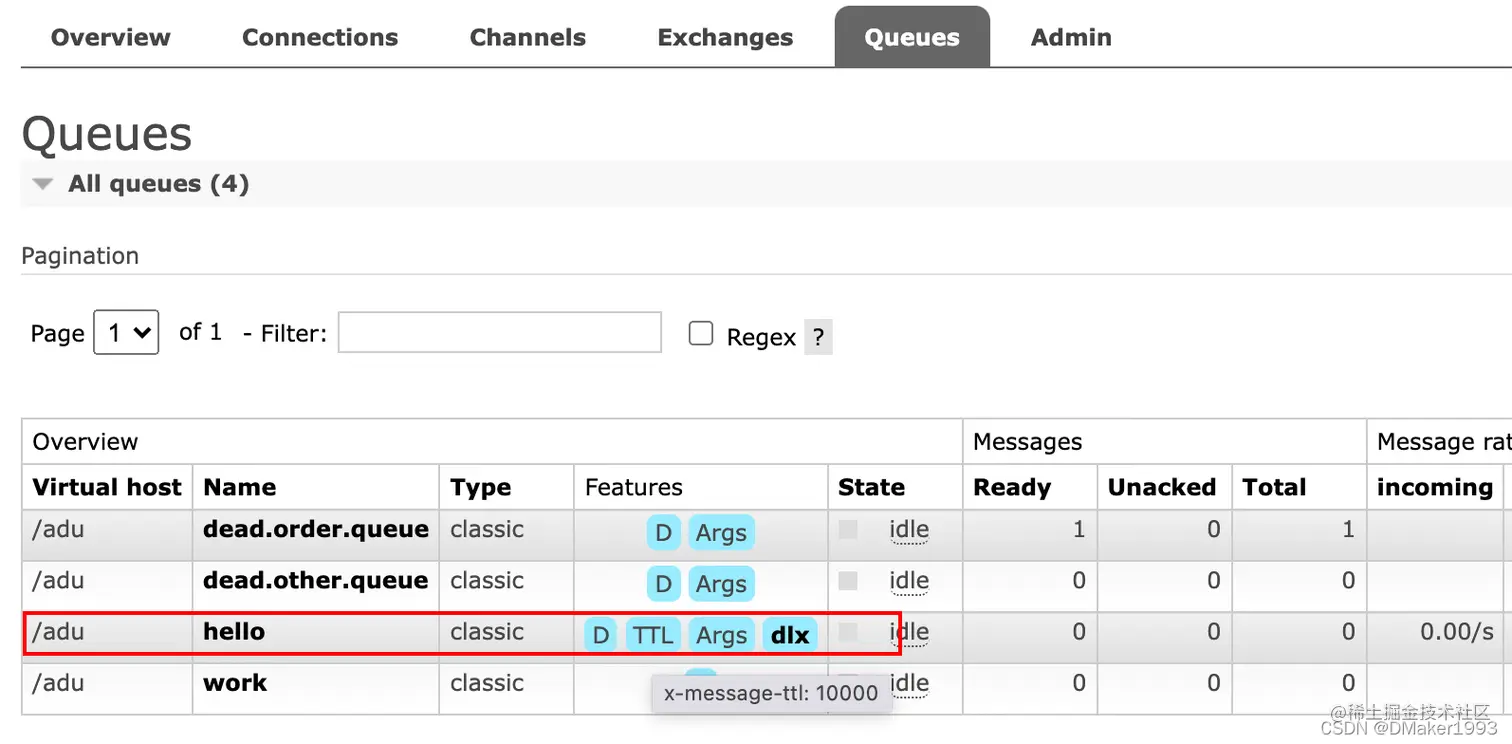Click the Args badge of dead.order.queue
The image size is (1512, 744).
point(721,533)
